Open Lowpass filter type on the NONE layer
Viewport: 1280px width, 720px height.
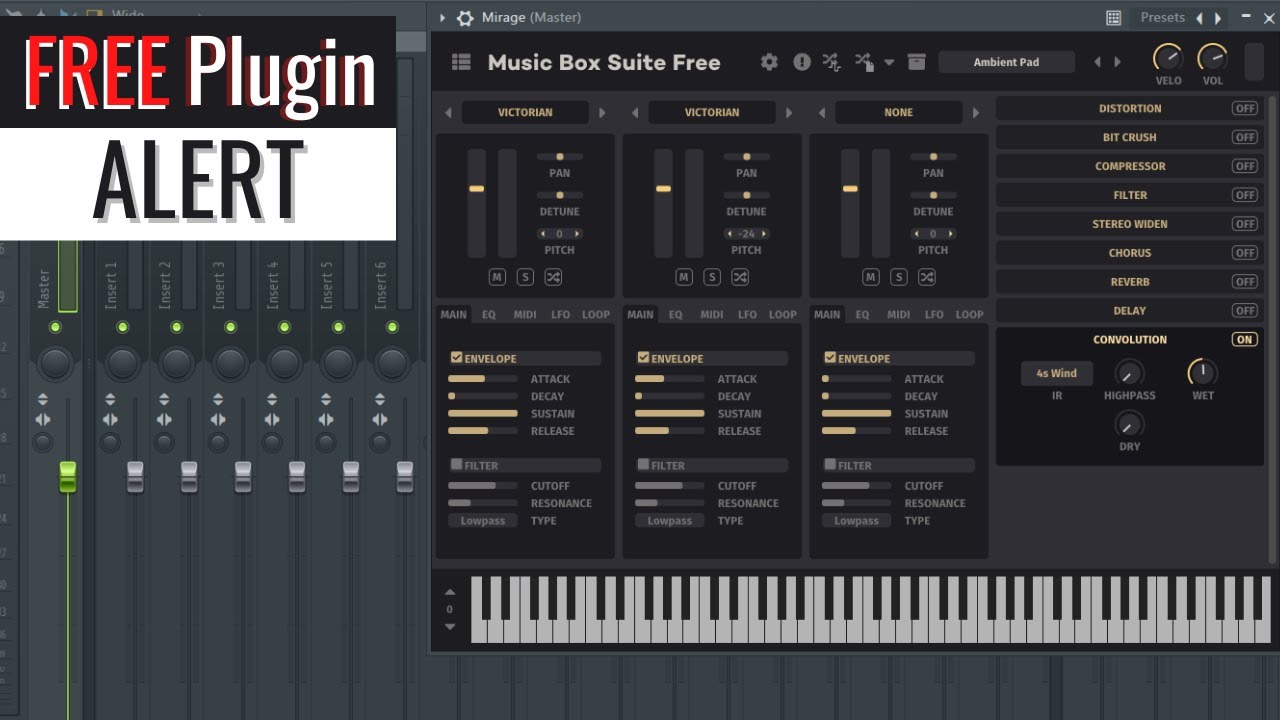click(856, 521)
